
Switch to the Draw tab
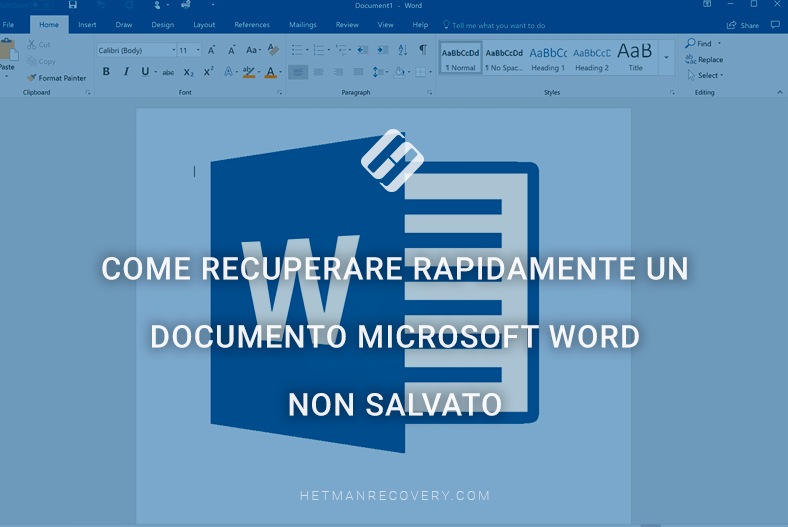pyautogui.click(x=124, y=25)
